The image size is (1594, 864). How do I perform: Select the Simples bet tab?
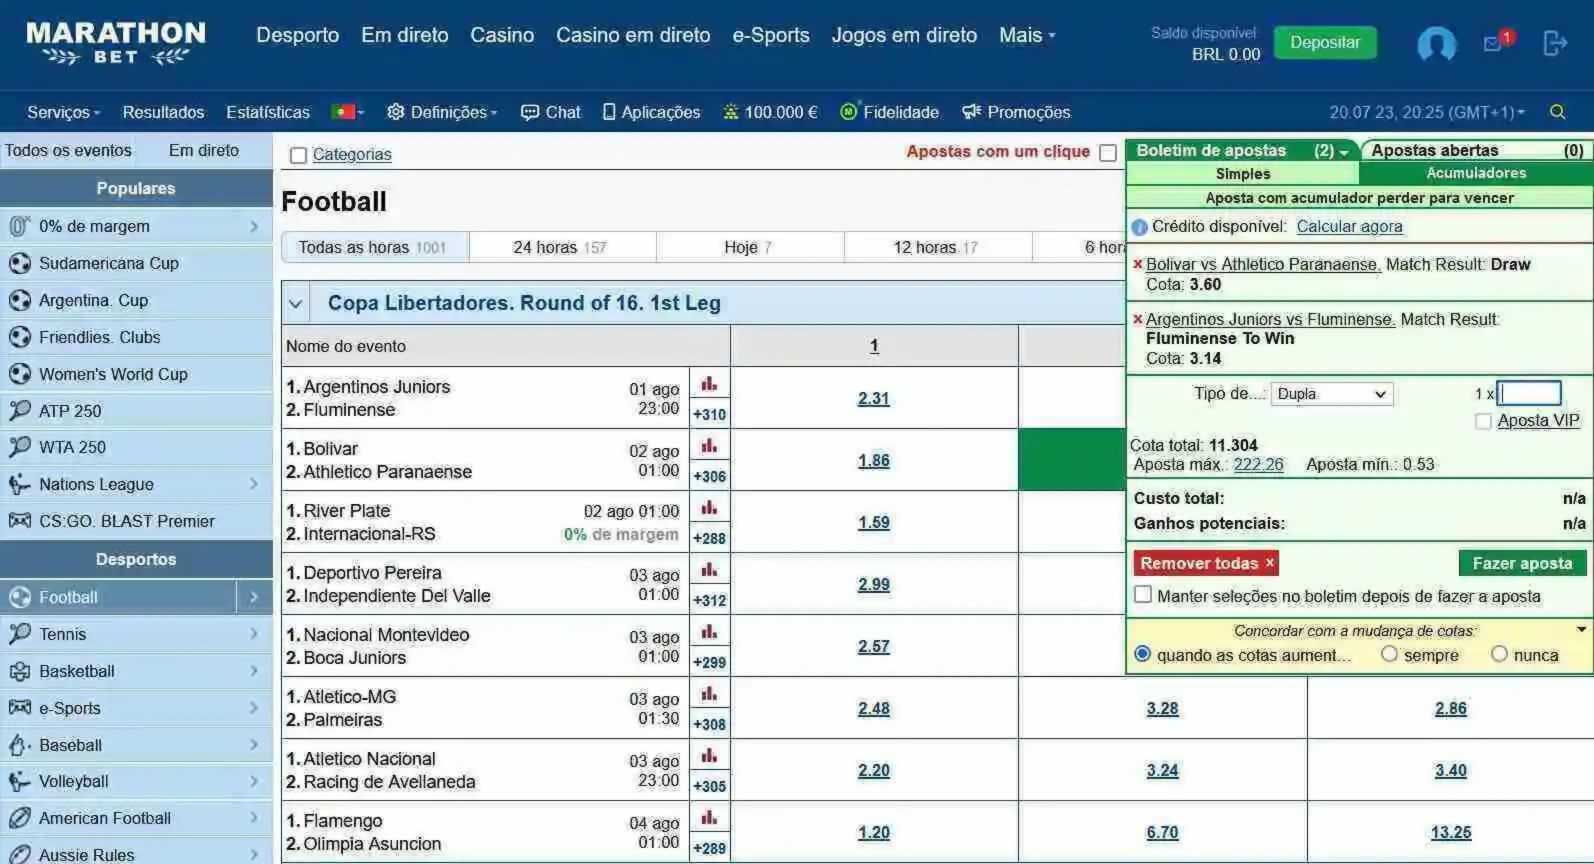[1243, 174]
